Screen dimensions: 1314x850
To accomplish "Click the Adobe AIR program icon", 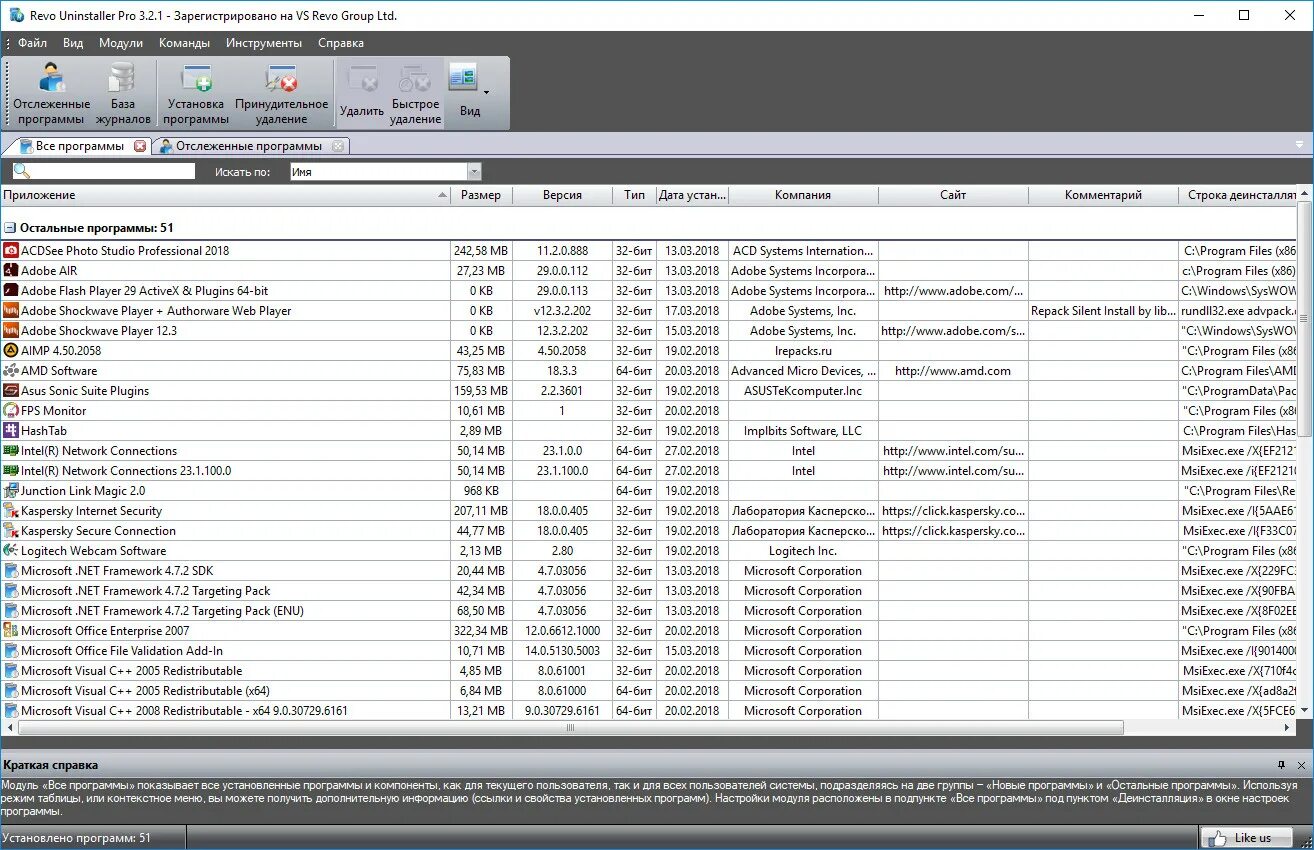I will click(11, 271).
